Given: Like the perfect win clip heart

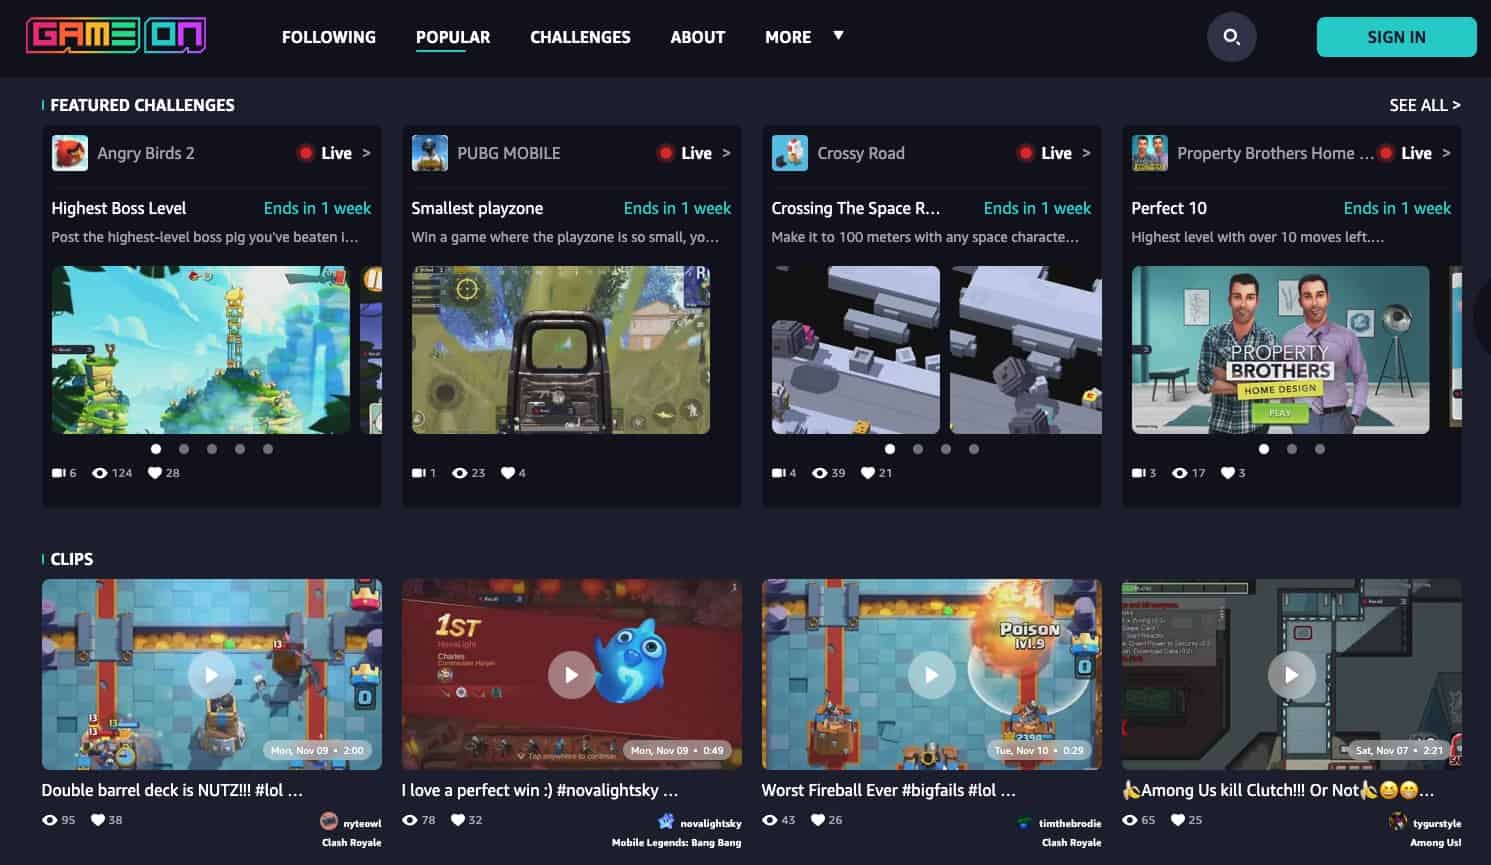Looking at the screenshot, I should point(458,820).
